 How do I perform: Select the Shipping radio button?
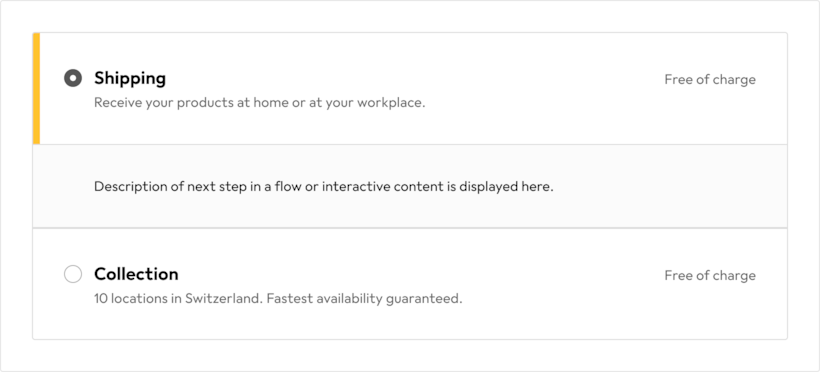pos(73,78)
